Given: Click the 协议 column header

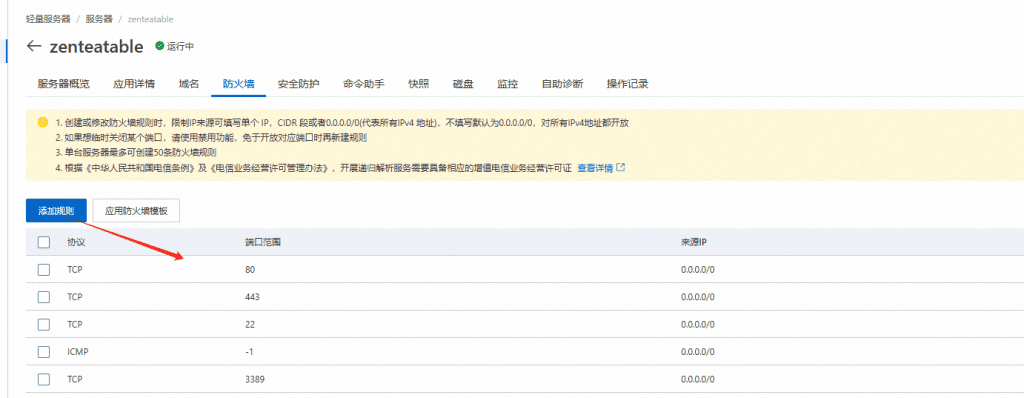Looking at the screenshot, I should pos(76,242).
